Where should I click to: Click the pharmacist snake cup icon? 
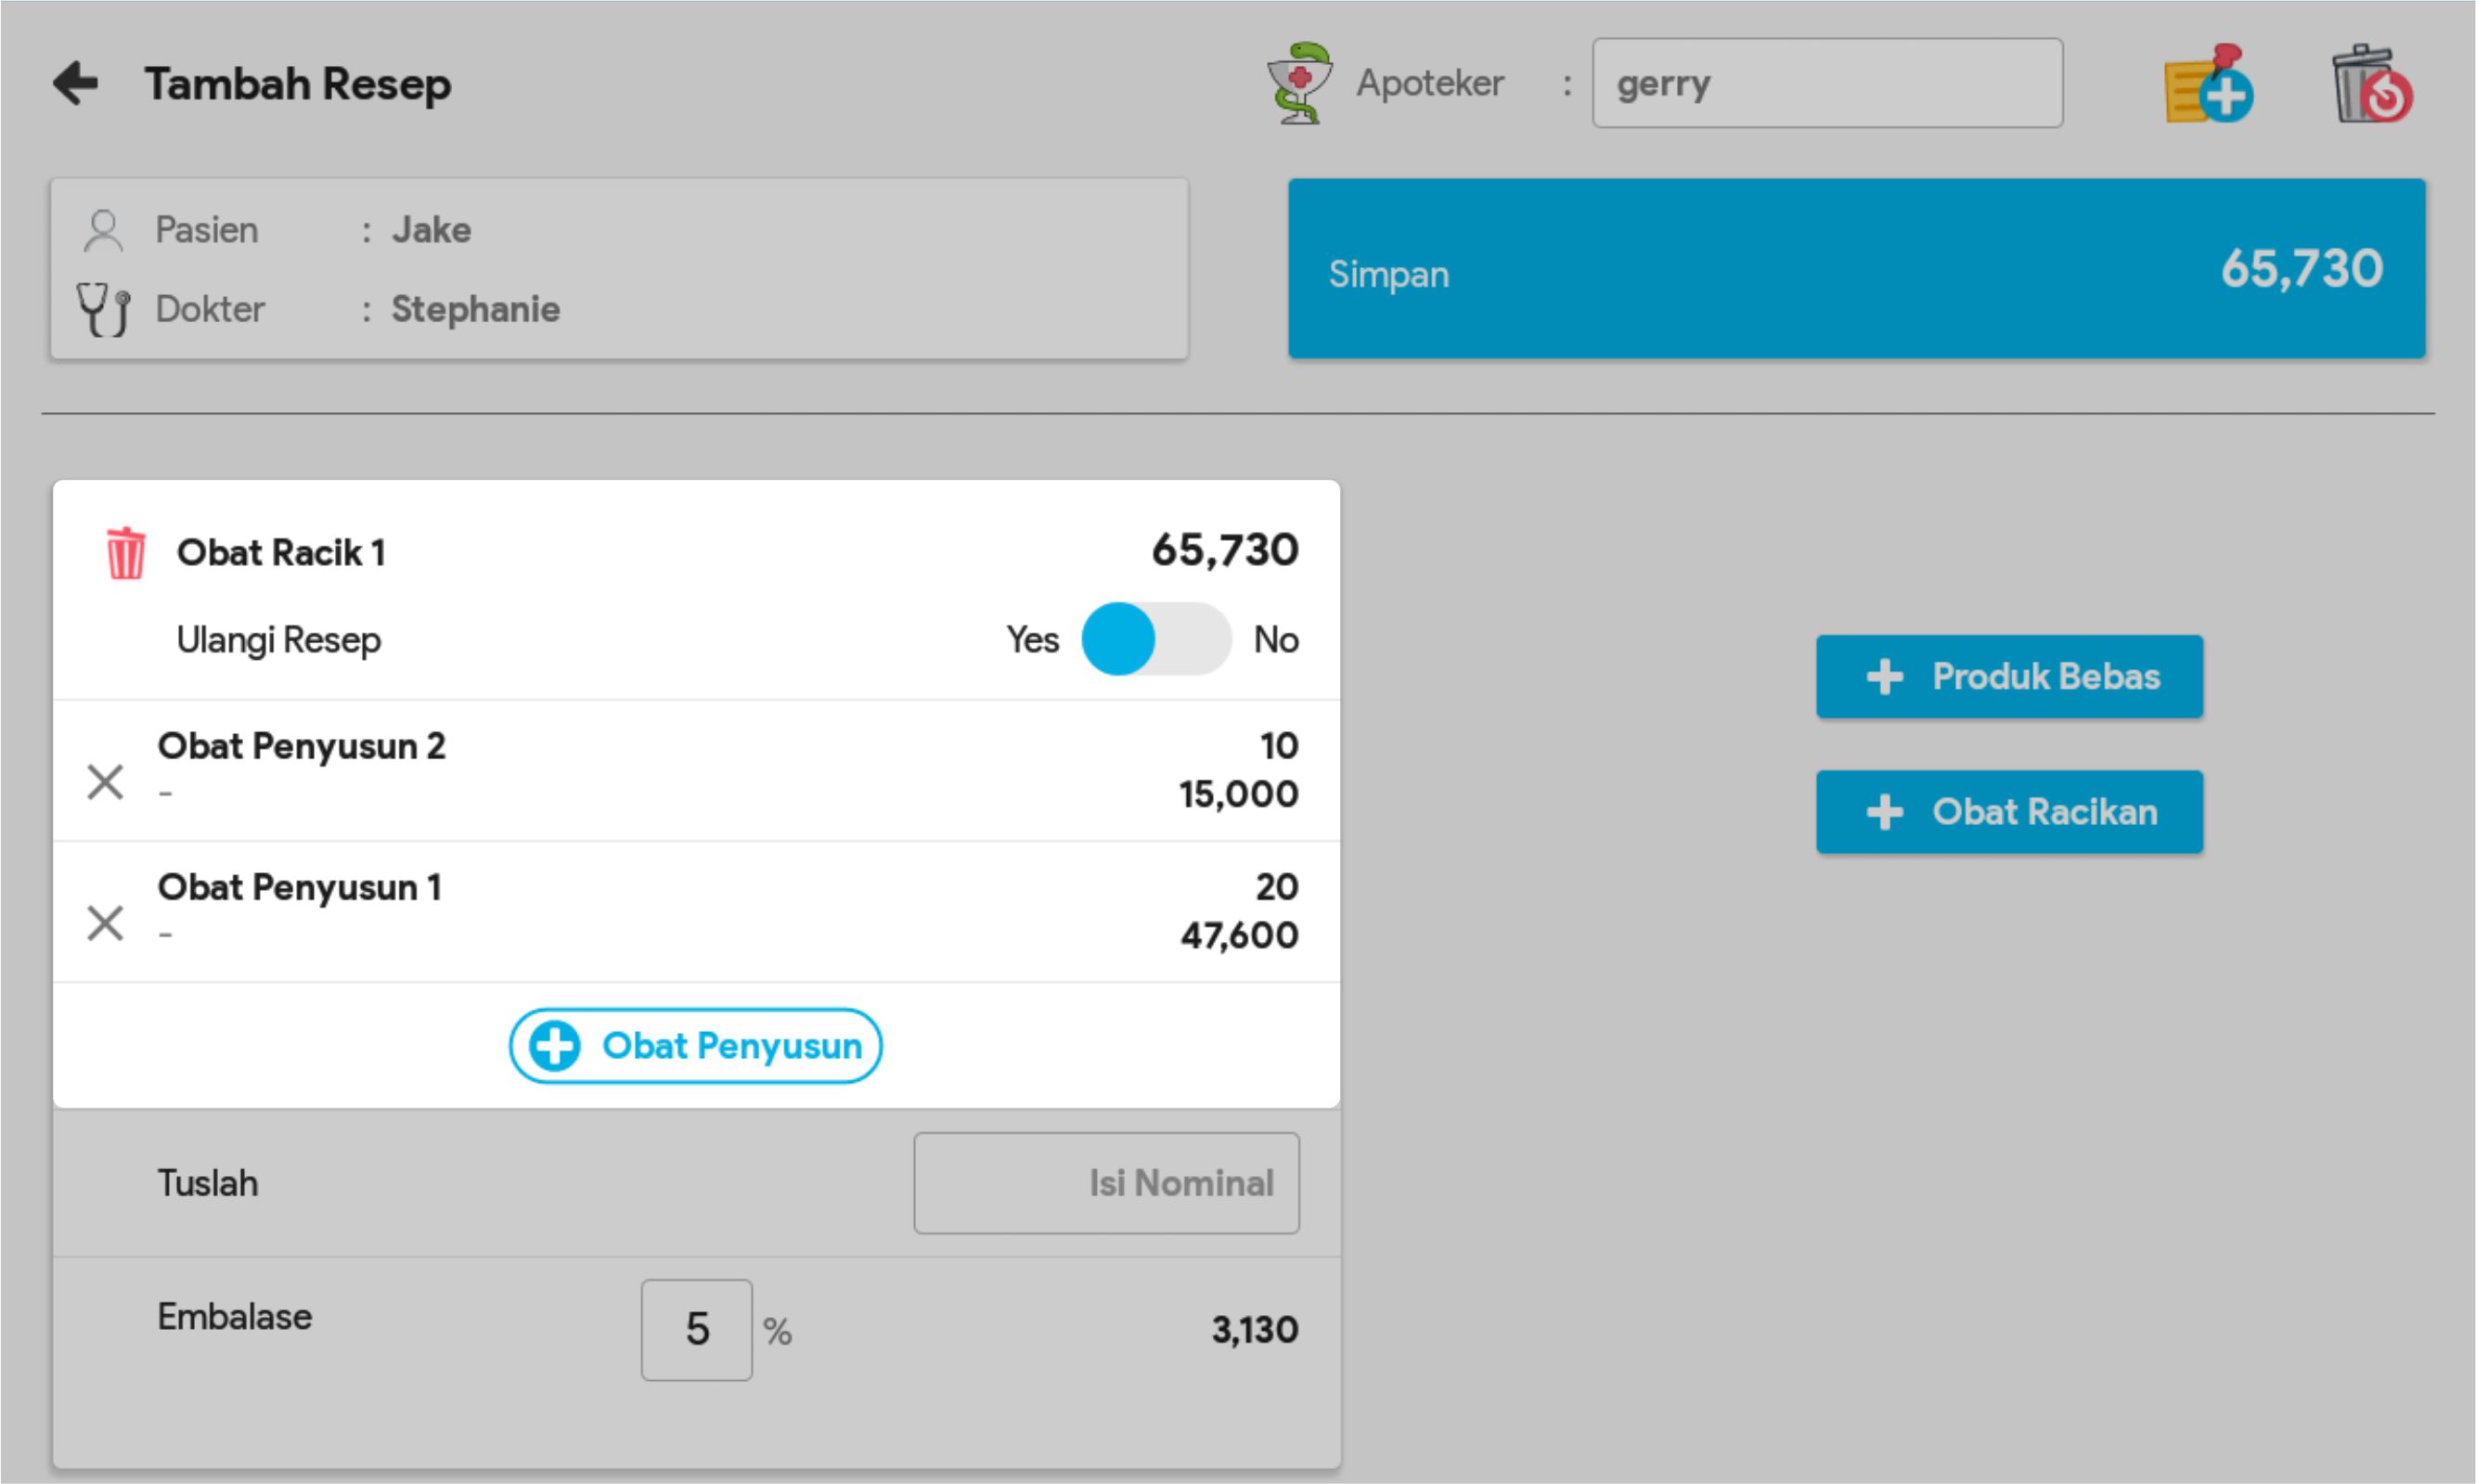1298,83
